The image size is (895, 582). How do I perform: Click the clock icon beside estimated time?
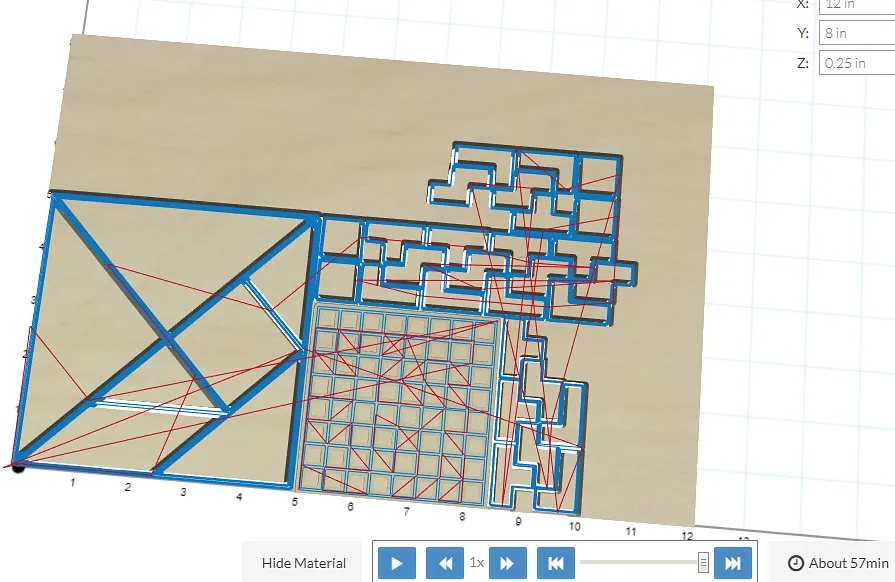tap(796, 563)
